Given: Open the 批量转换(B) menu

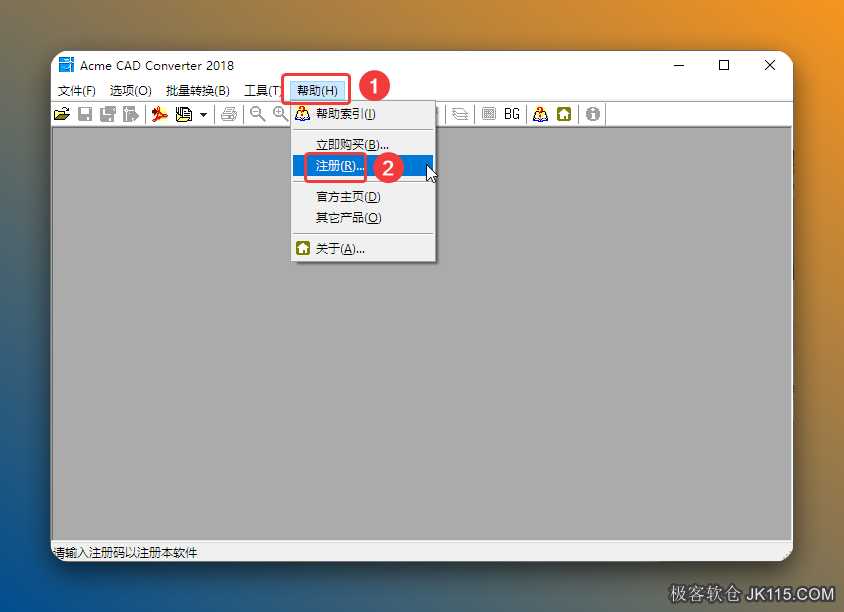Looking at the screenshot, I should click(x=198, y=90).
